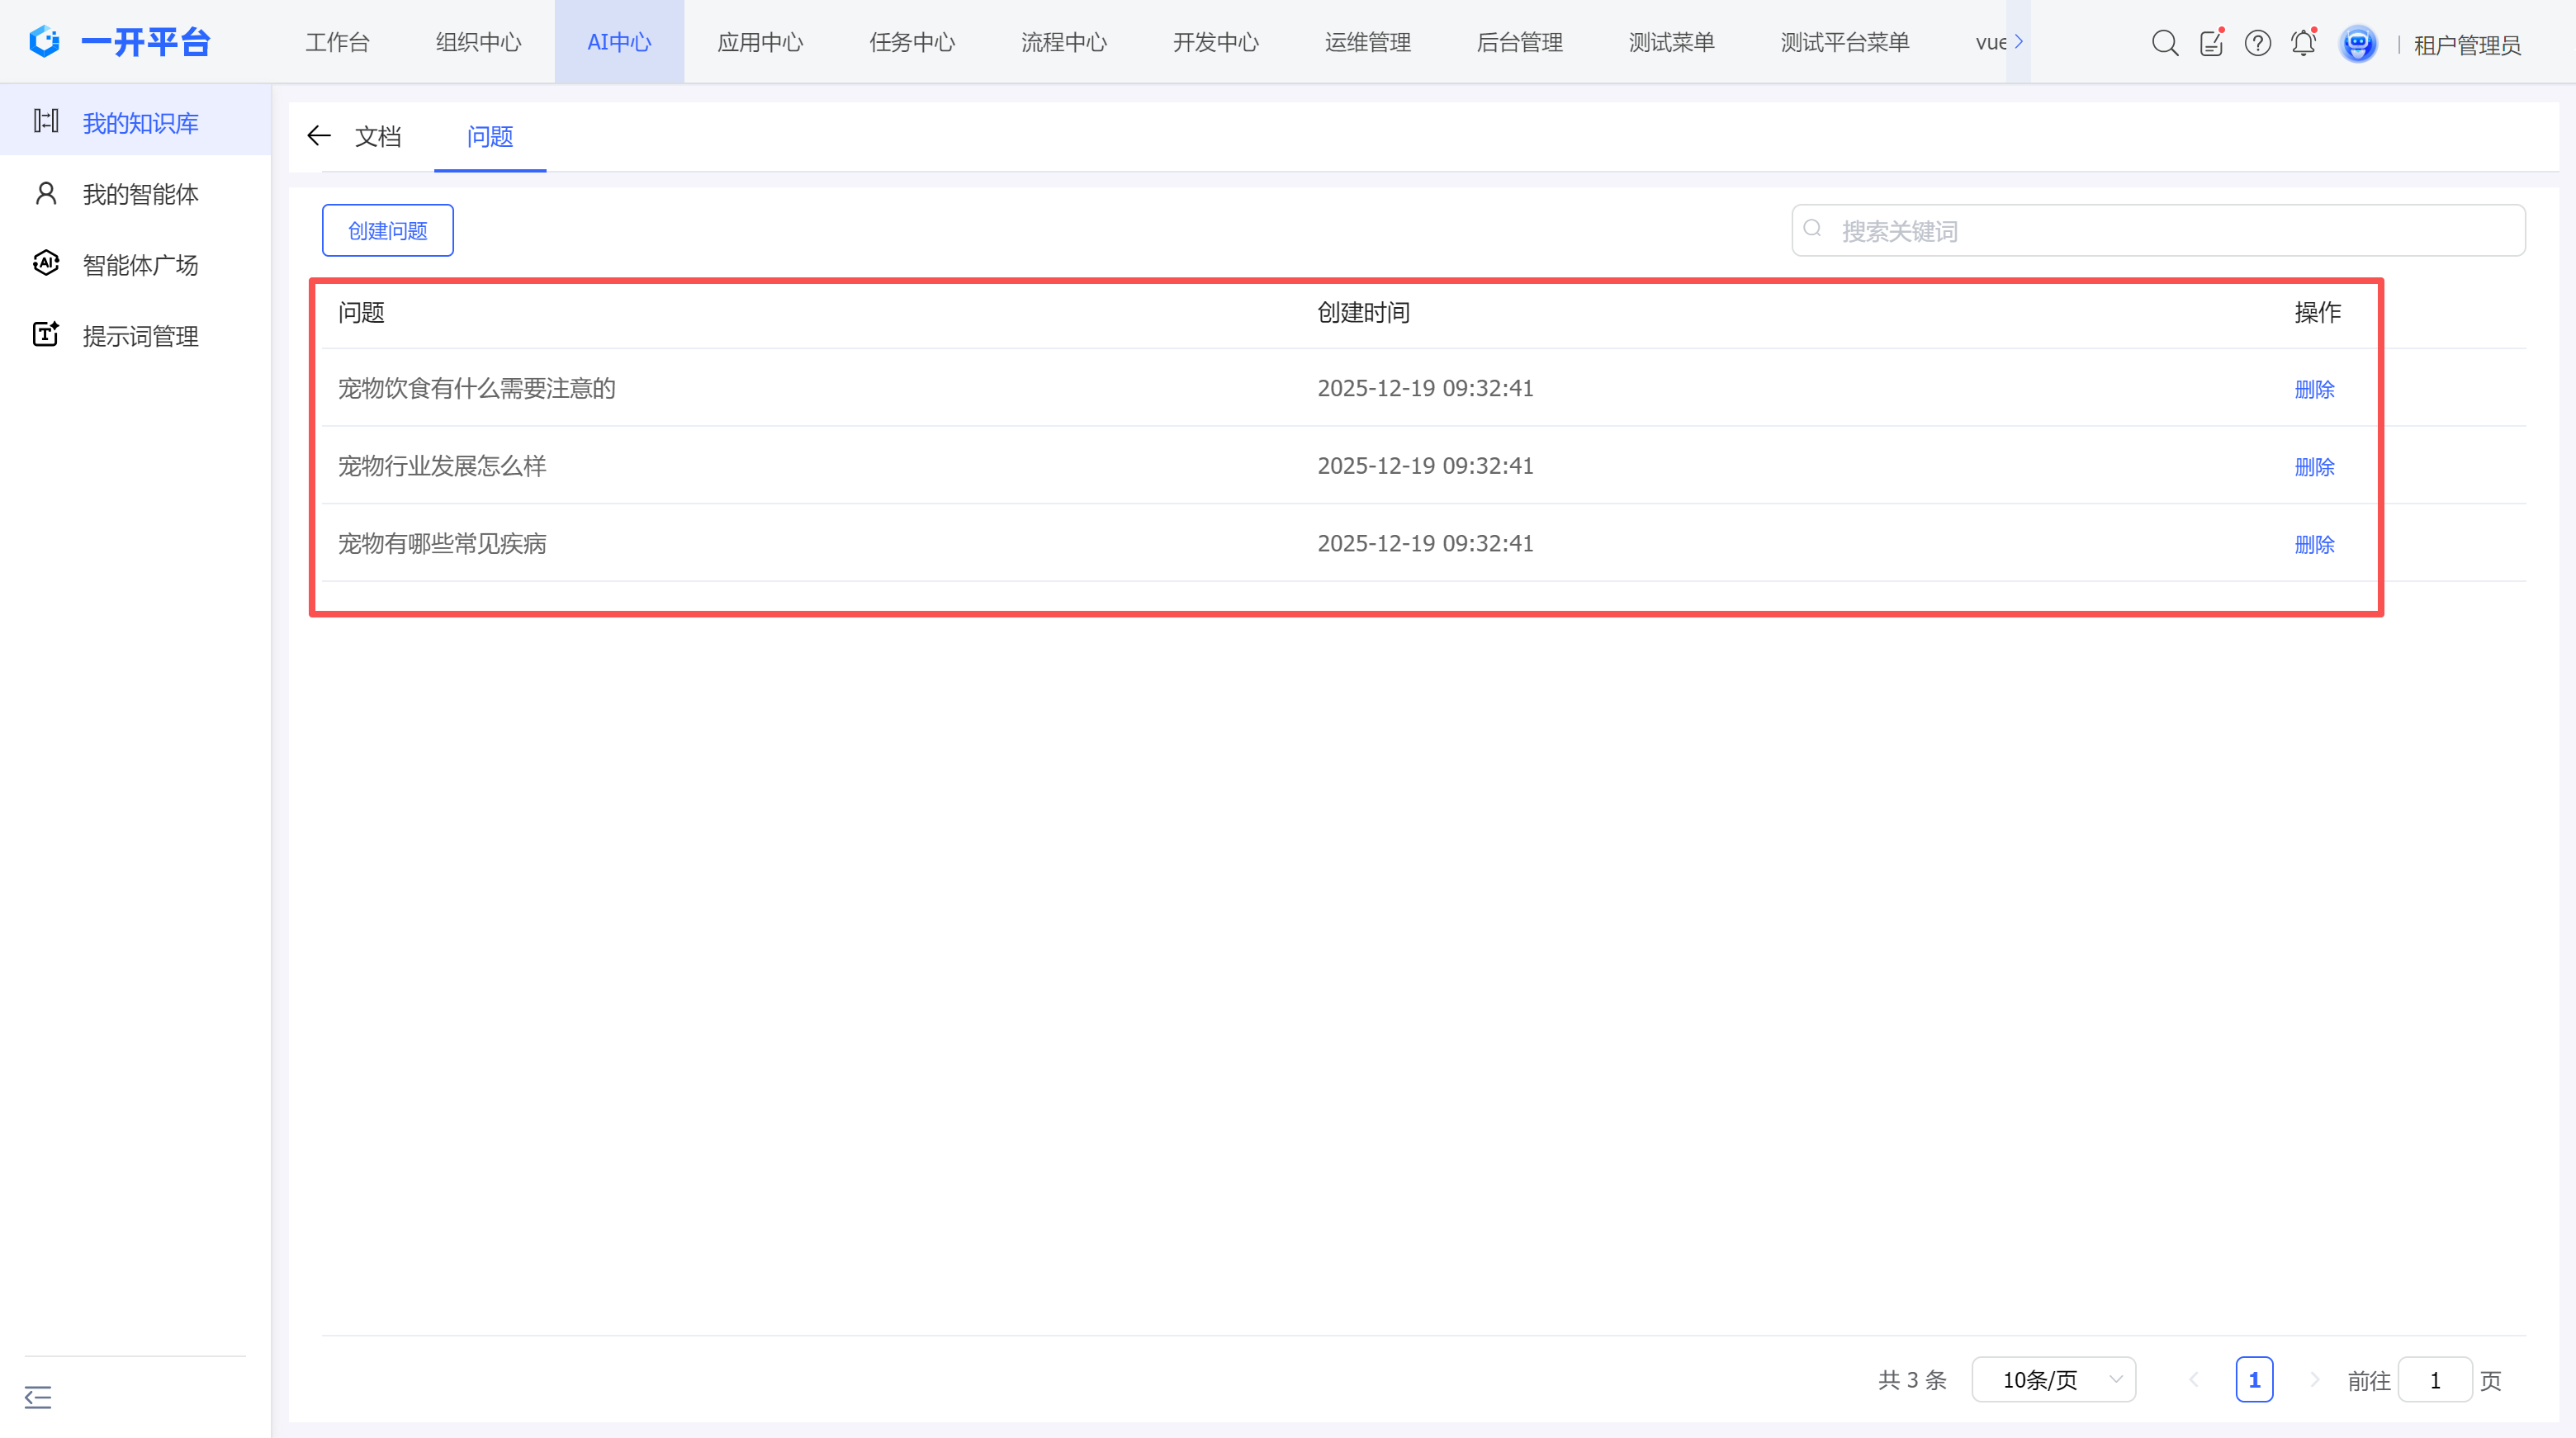Switch to the 文档 tab
The height and width of the screenshot is (1438, 2576).
point(378,137)
